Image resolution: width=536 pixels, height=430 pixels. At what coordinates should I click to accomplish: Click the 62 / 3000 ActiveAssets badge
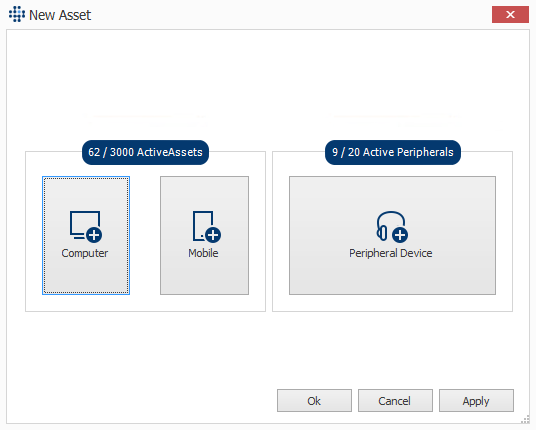click(x=145, y=152)
